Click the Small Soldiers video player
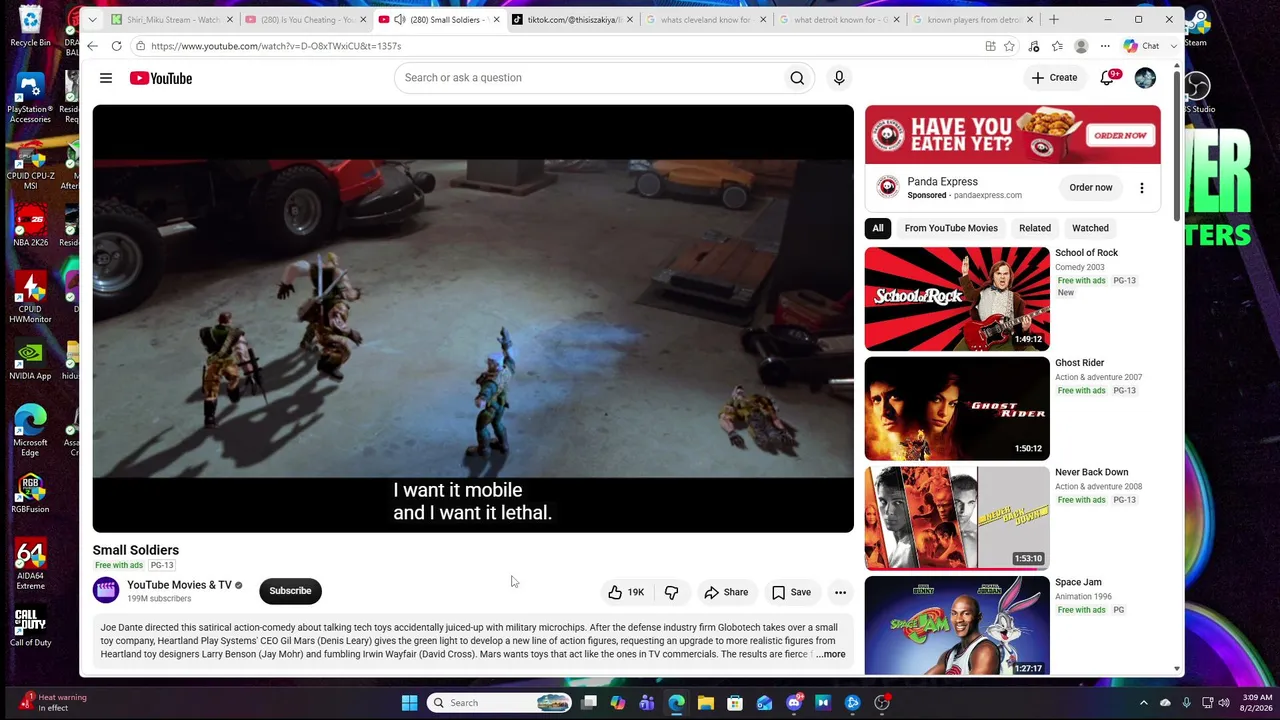This screenshot has height=720, width=1280. click(x=473, y=319)
